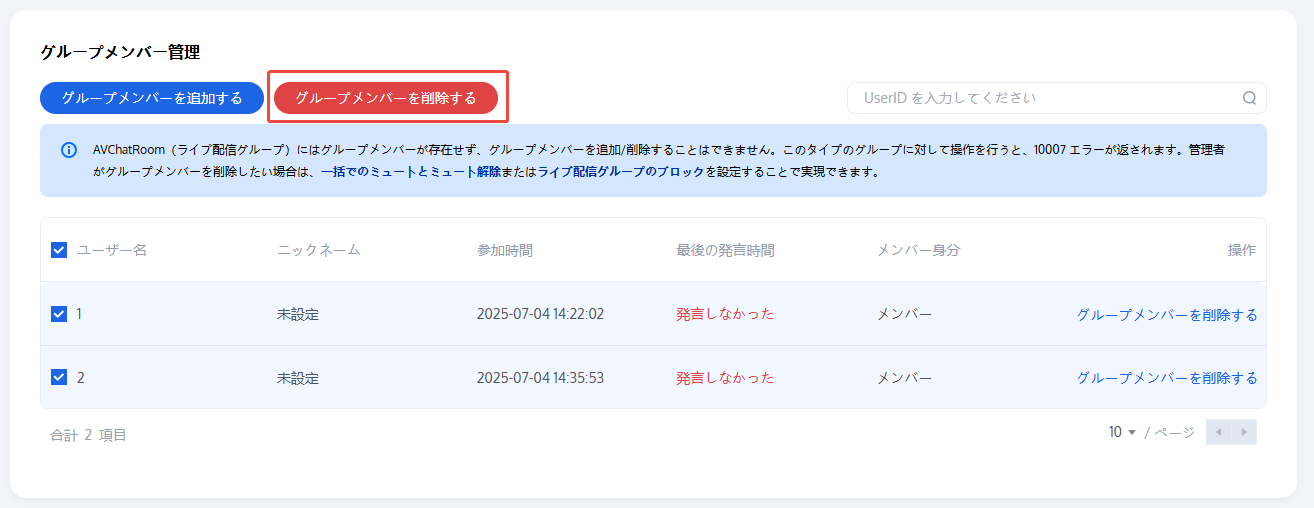This screenshot has width=1314, height=508.
Task: Click the search magnifier icon
Action: tap(1249, 98)
